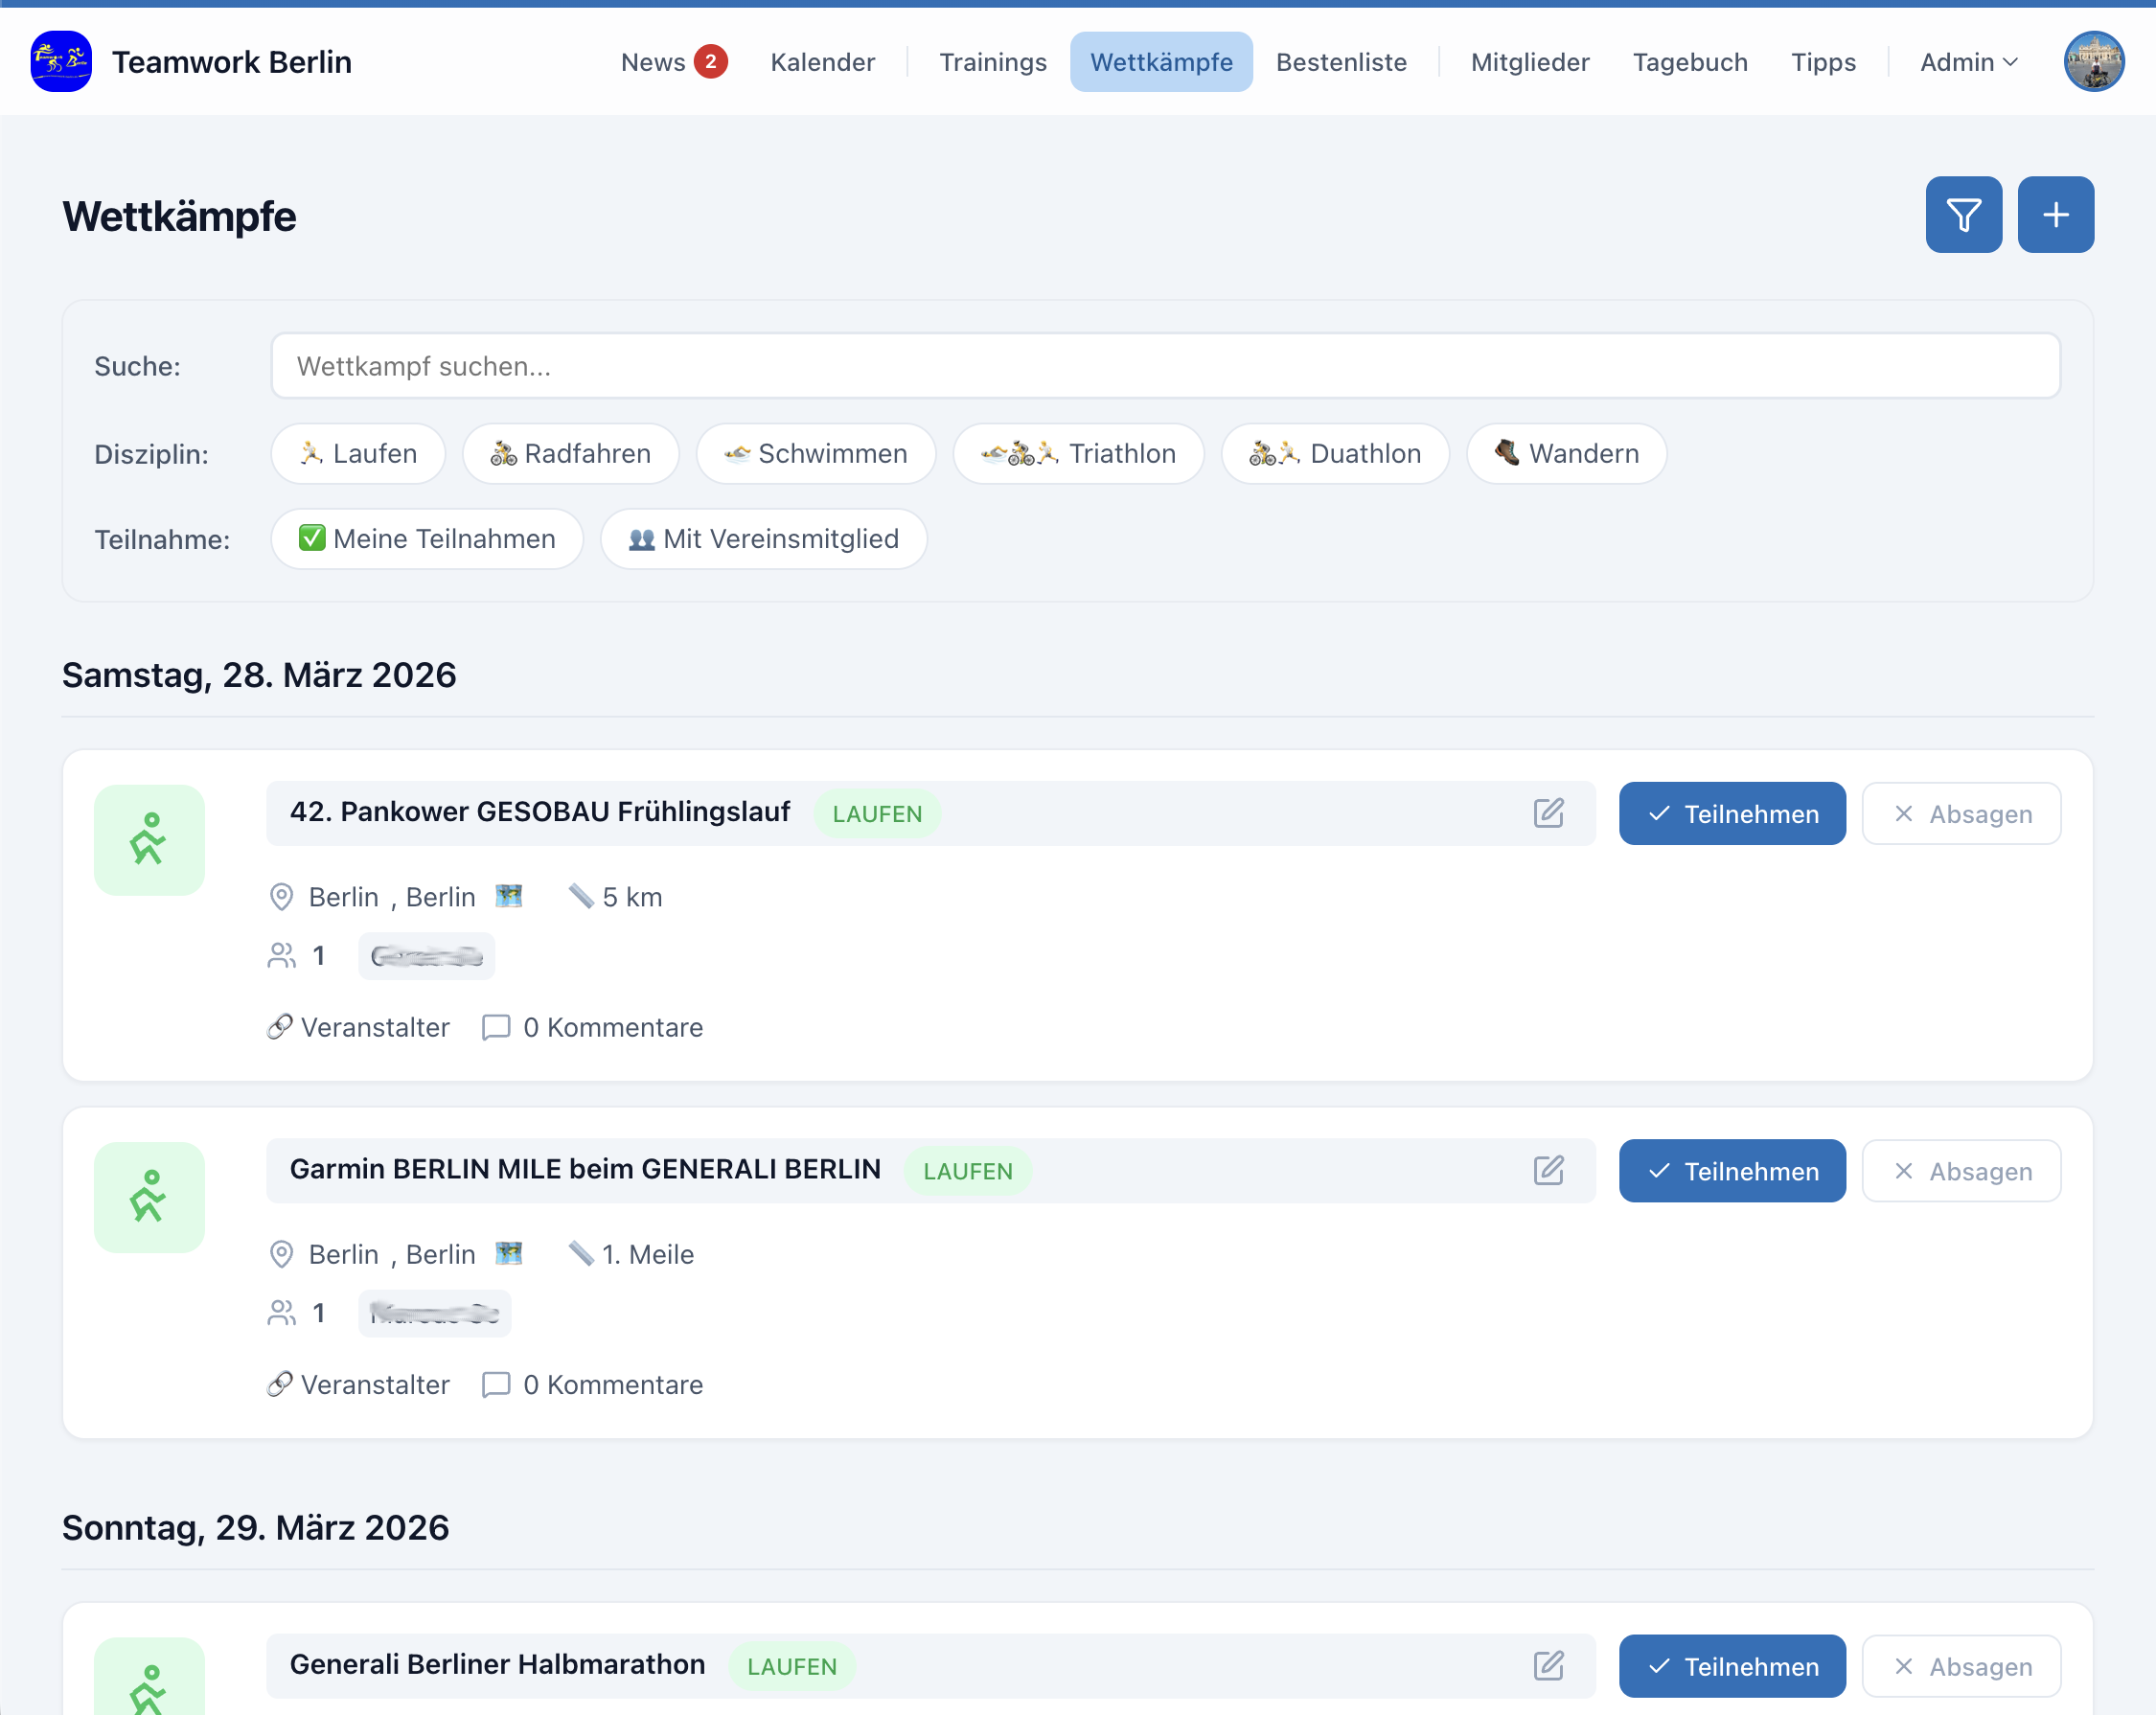Go to the Bestenliste tab

point(1341,62)
